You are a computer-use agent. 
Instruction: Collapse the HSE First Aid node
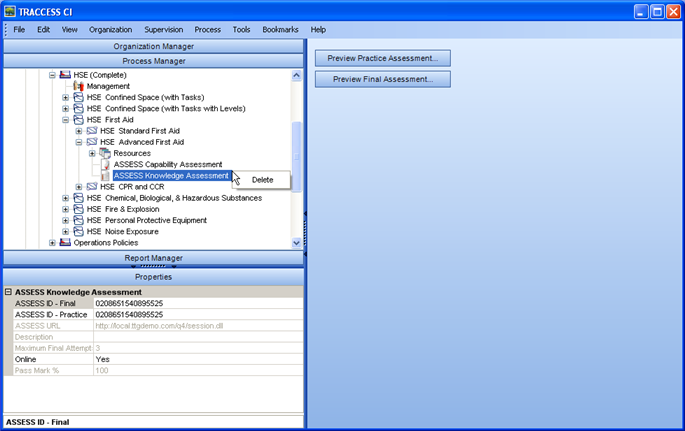pyautogui.click(x=65, y=119)
